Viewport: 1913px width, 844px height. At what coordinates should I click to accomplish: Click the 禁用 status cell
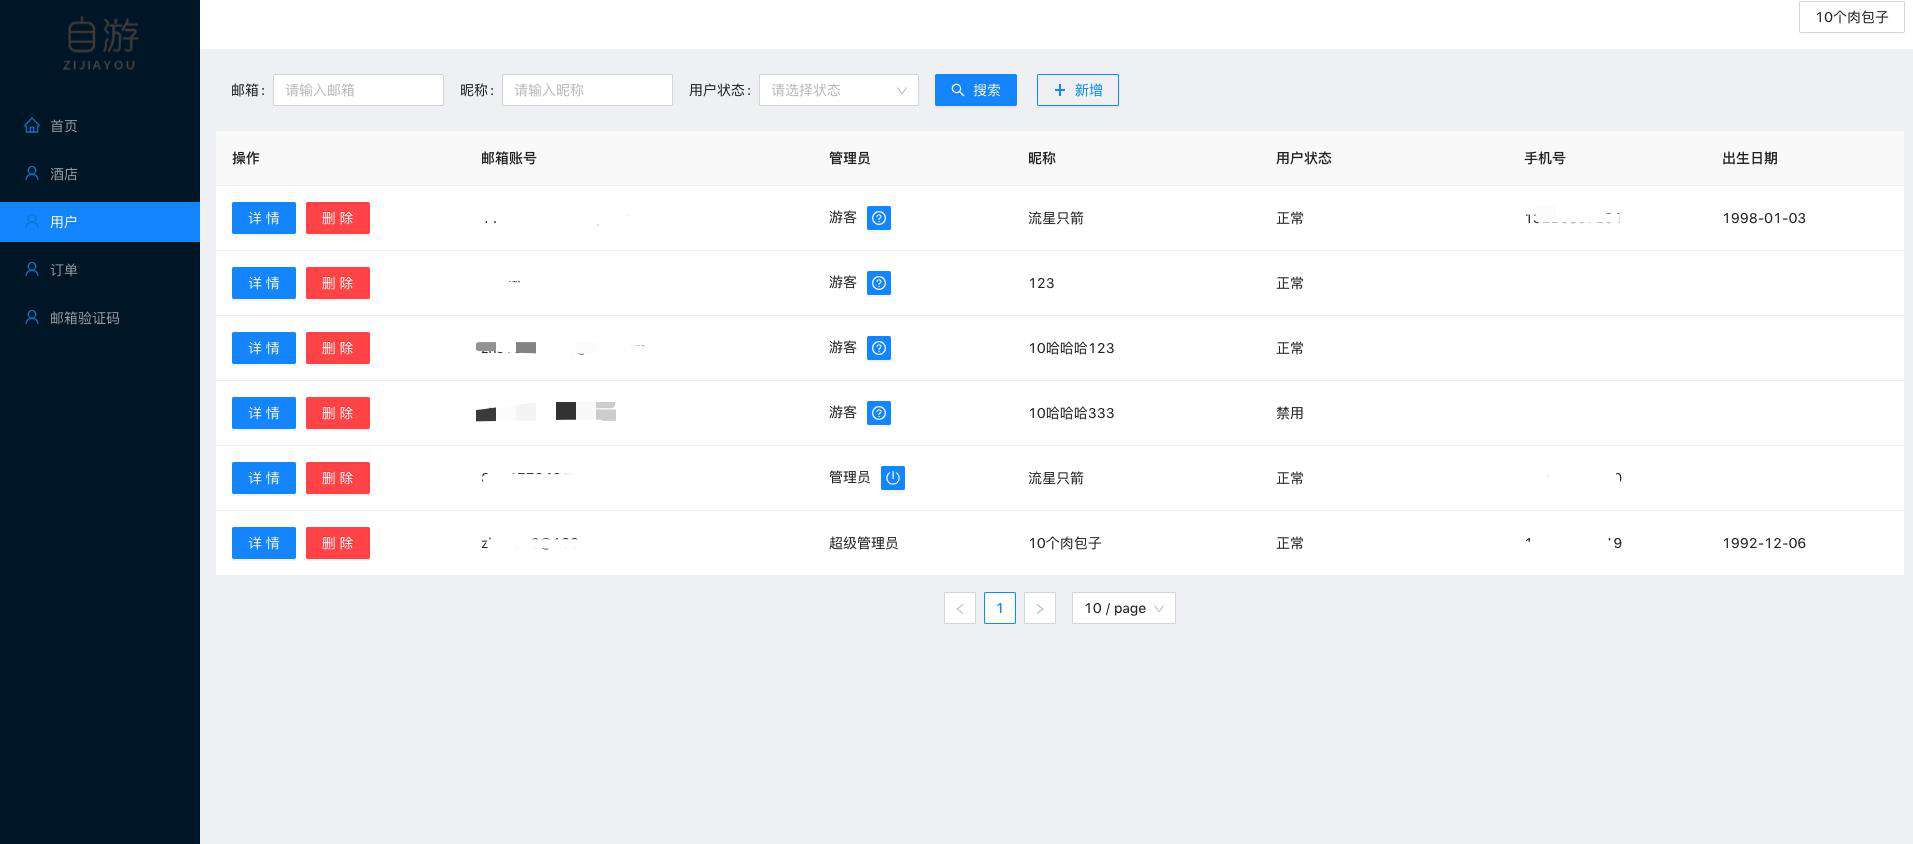click(x=1290, y=413)
